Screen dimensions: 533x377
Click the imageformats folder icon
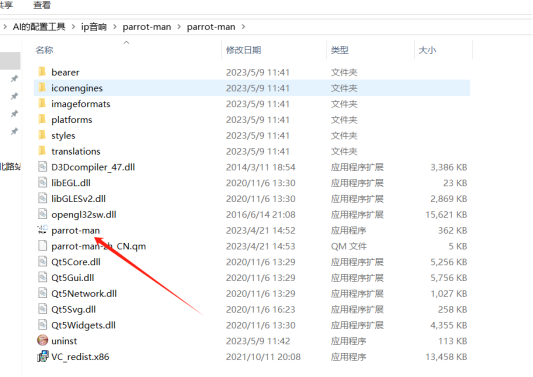point(42,104)
